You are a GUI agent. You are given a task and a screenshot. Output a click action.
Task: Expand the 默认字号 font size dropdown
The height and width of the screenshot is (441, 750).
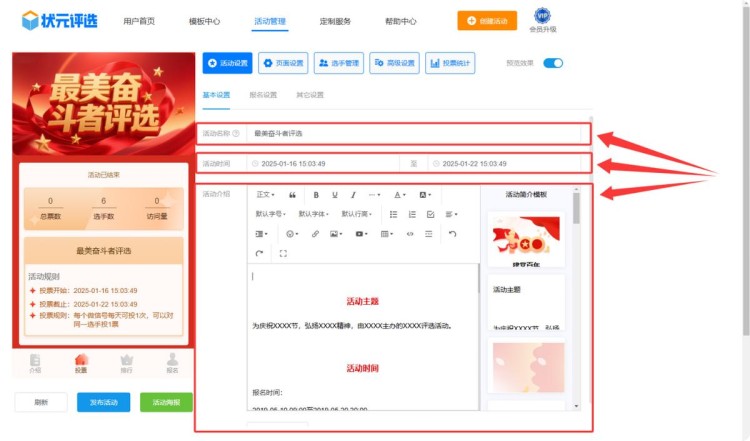pos(270,214)
